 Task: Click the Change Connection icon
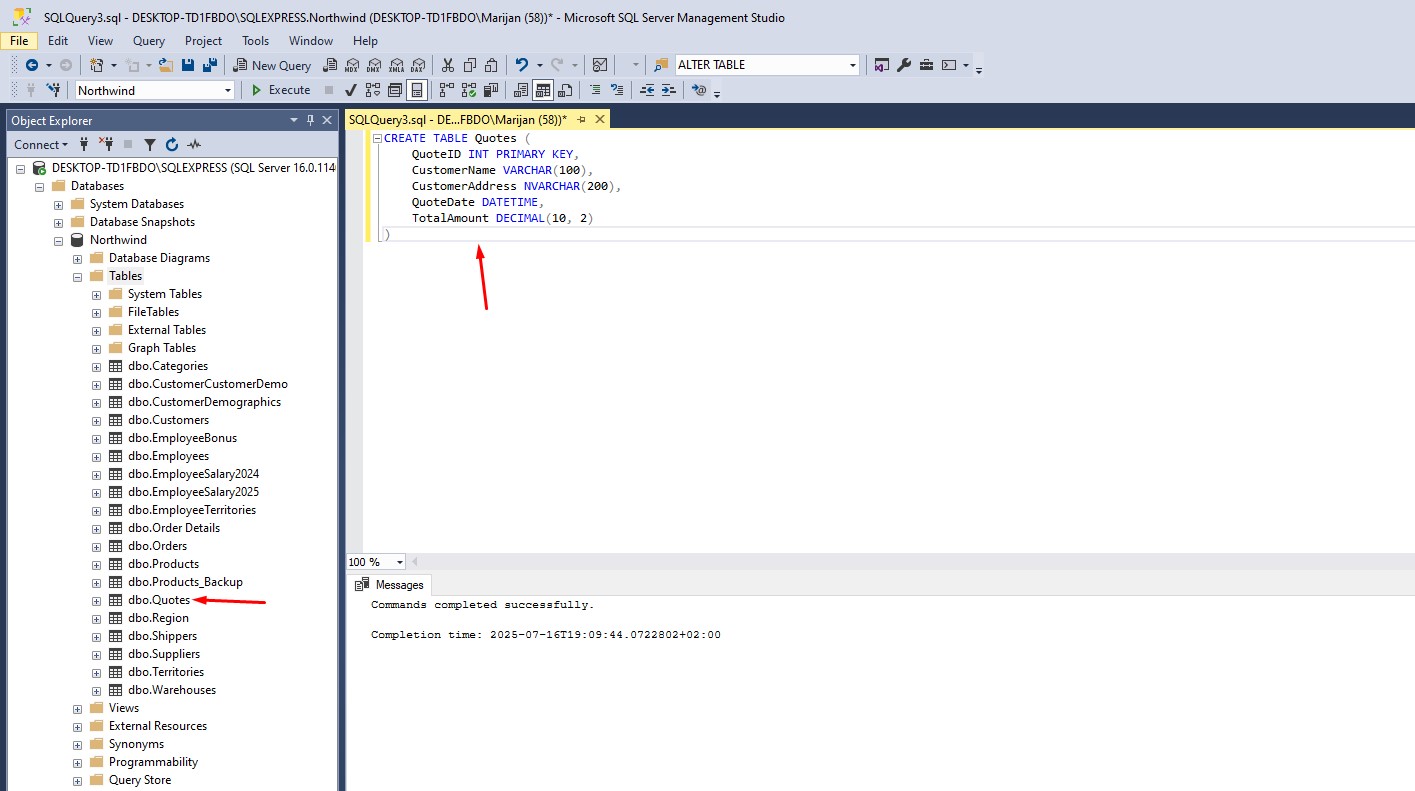53,90
